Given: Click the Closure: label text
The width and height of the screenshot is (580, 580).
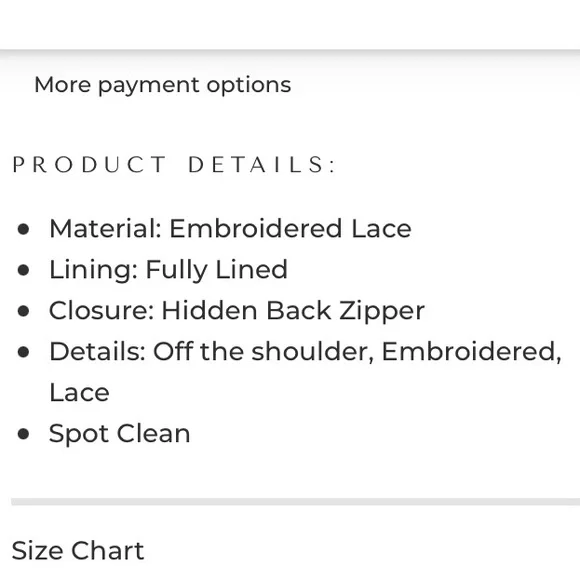Looking at the screenshot, I should (102, 310).
